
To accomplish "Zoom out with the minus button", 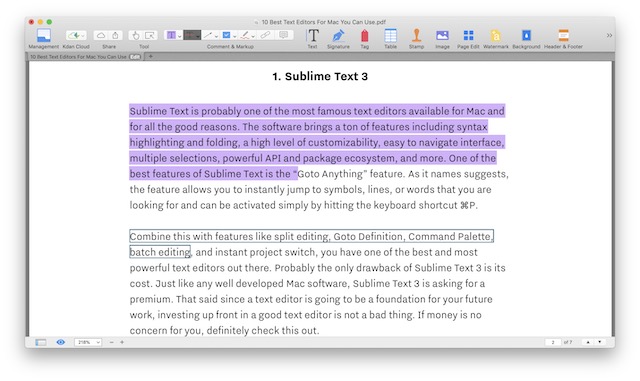I will click(112, 342).
